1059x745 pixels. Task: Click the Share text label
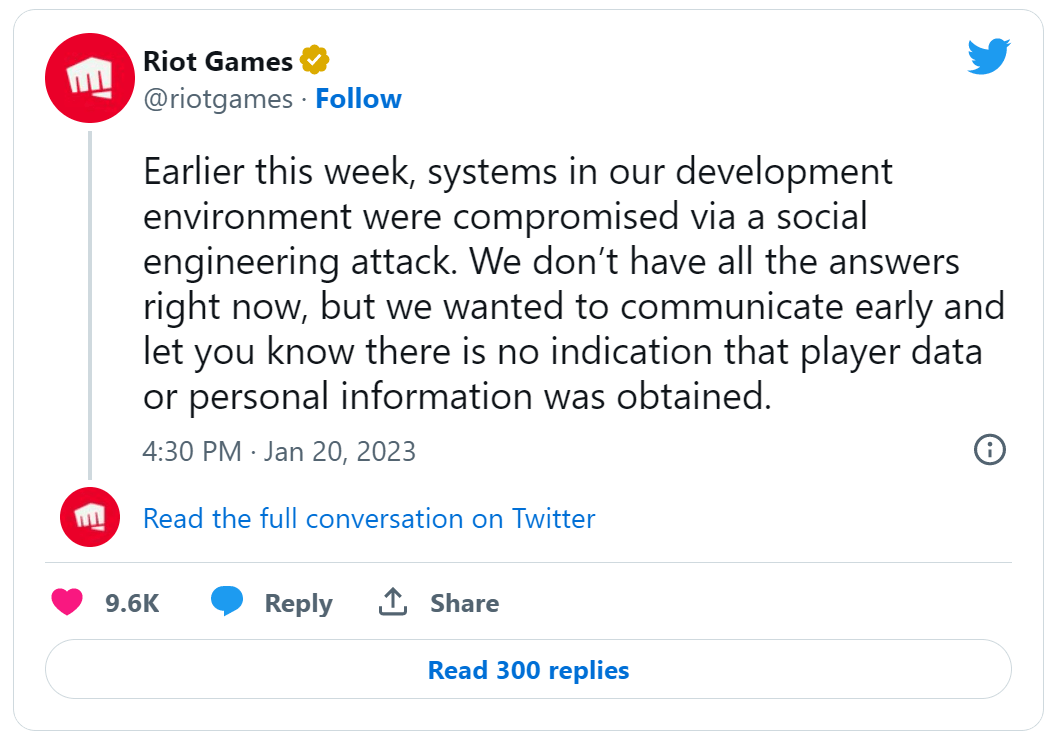point(465,603)
